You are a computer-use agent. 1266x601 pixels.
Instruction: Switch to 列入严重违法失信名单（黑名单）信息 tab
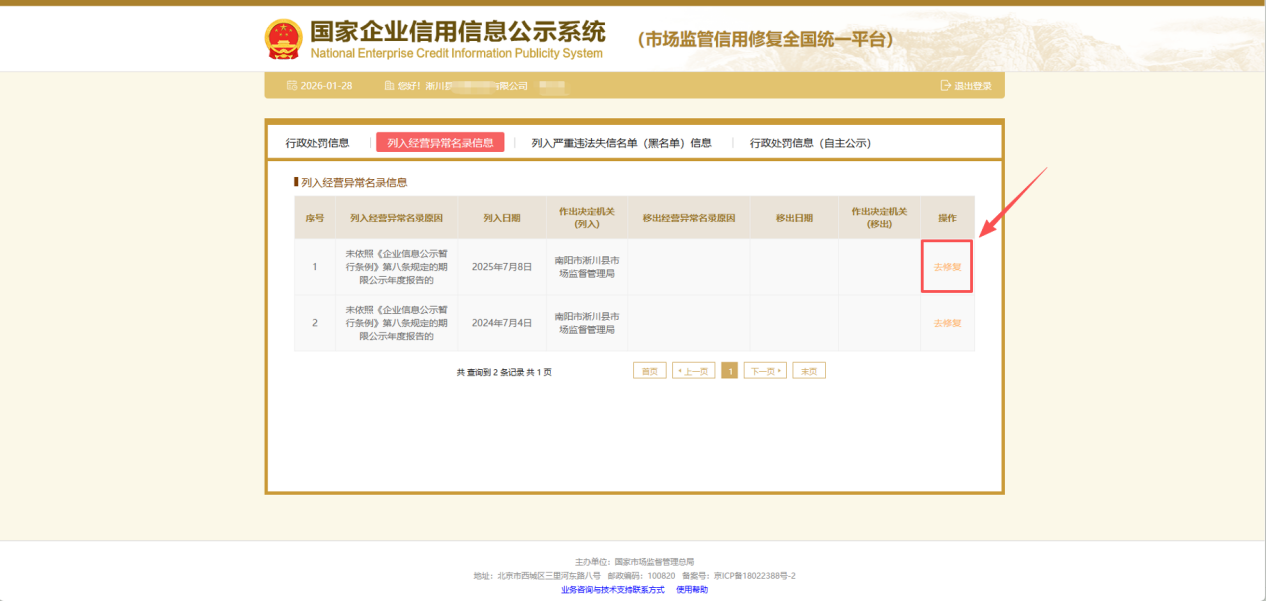click(x=621, y=143)
